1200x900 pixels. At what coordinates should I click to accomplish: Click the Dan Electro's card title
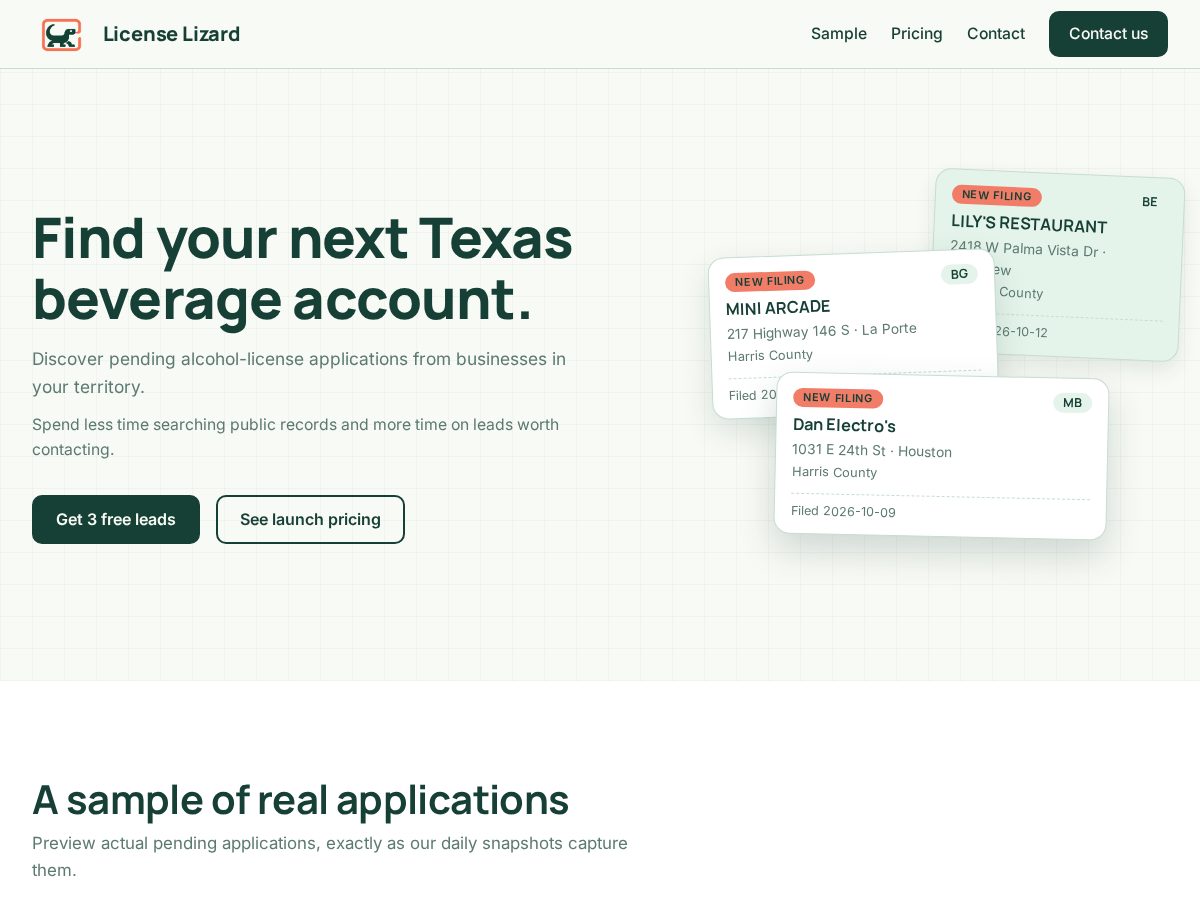(844, 425)
